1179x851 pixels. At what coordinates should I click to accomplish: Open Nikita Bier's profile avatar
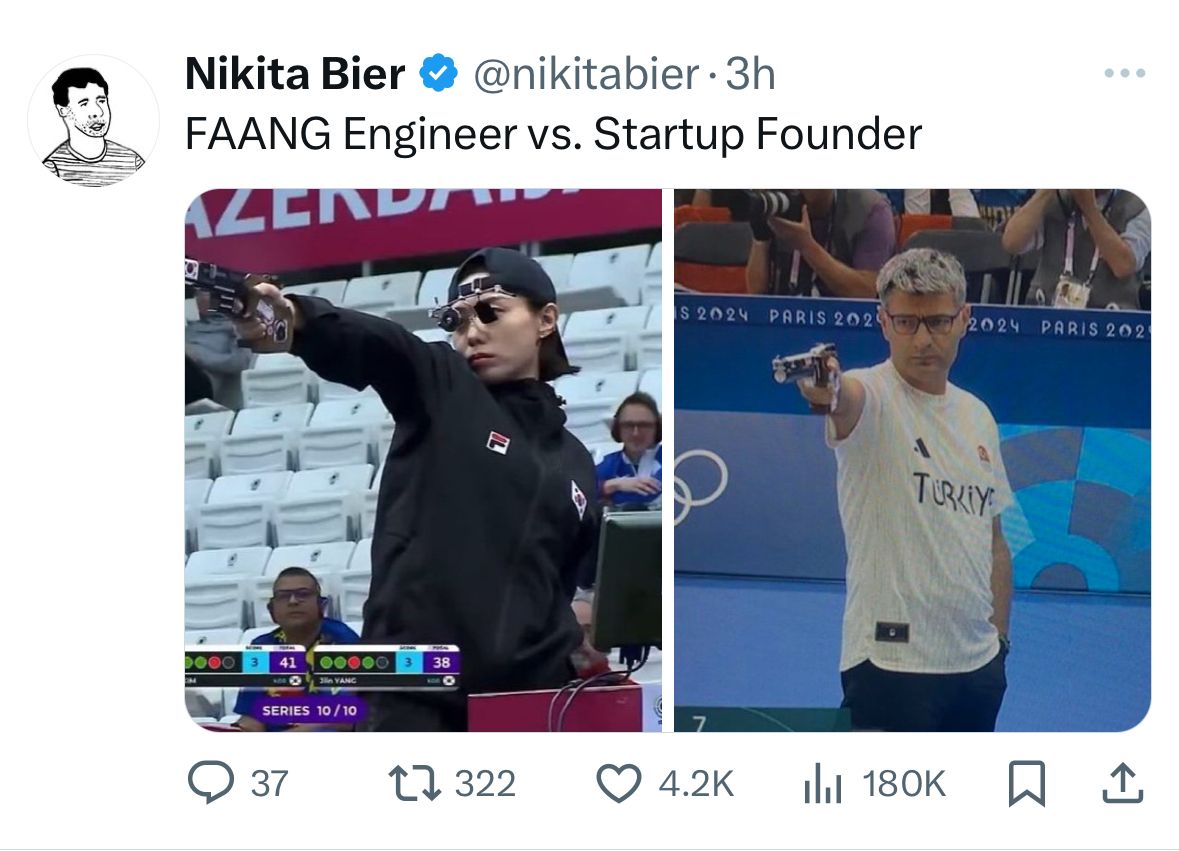(93, 121)
